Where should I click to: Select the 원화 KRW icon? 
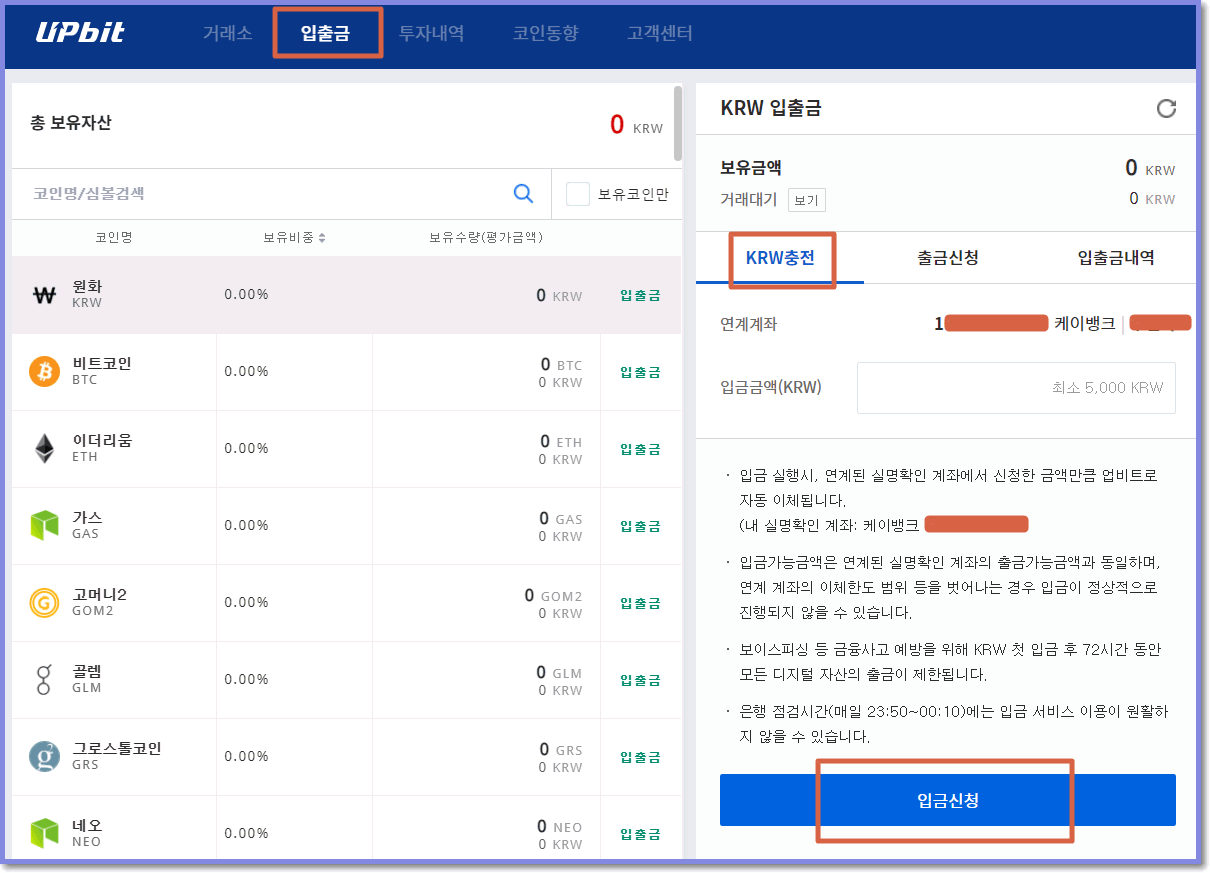(x=44, y=294)
